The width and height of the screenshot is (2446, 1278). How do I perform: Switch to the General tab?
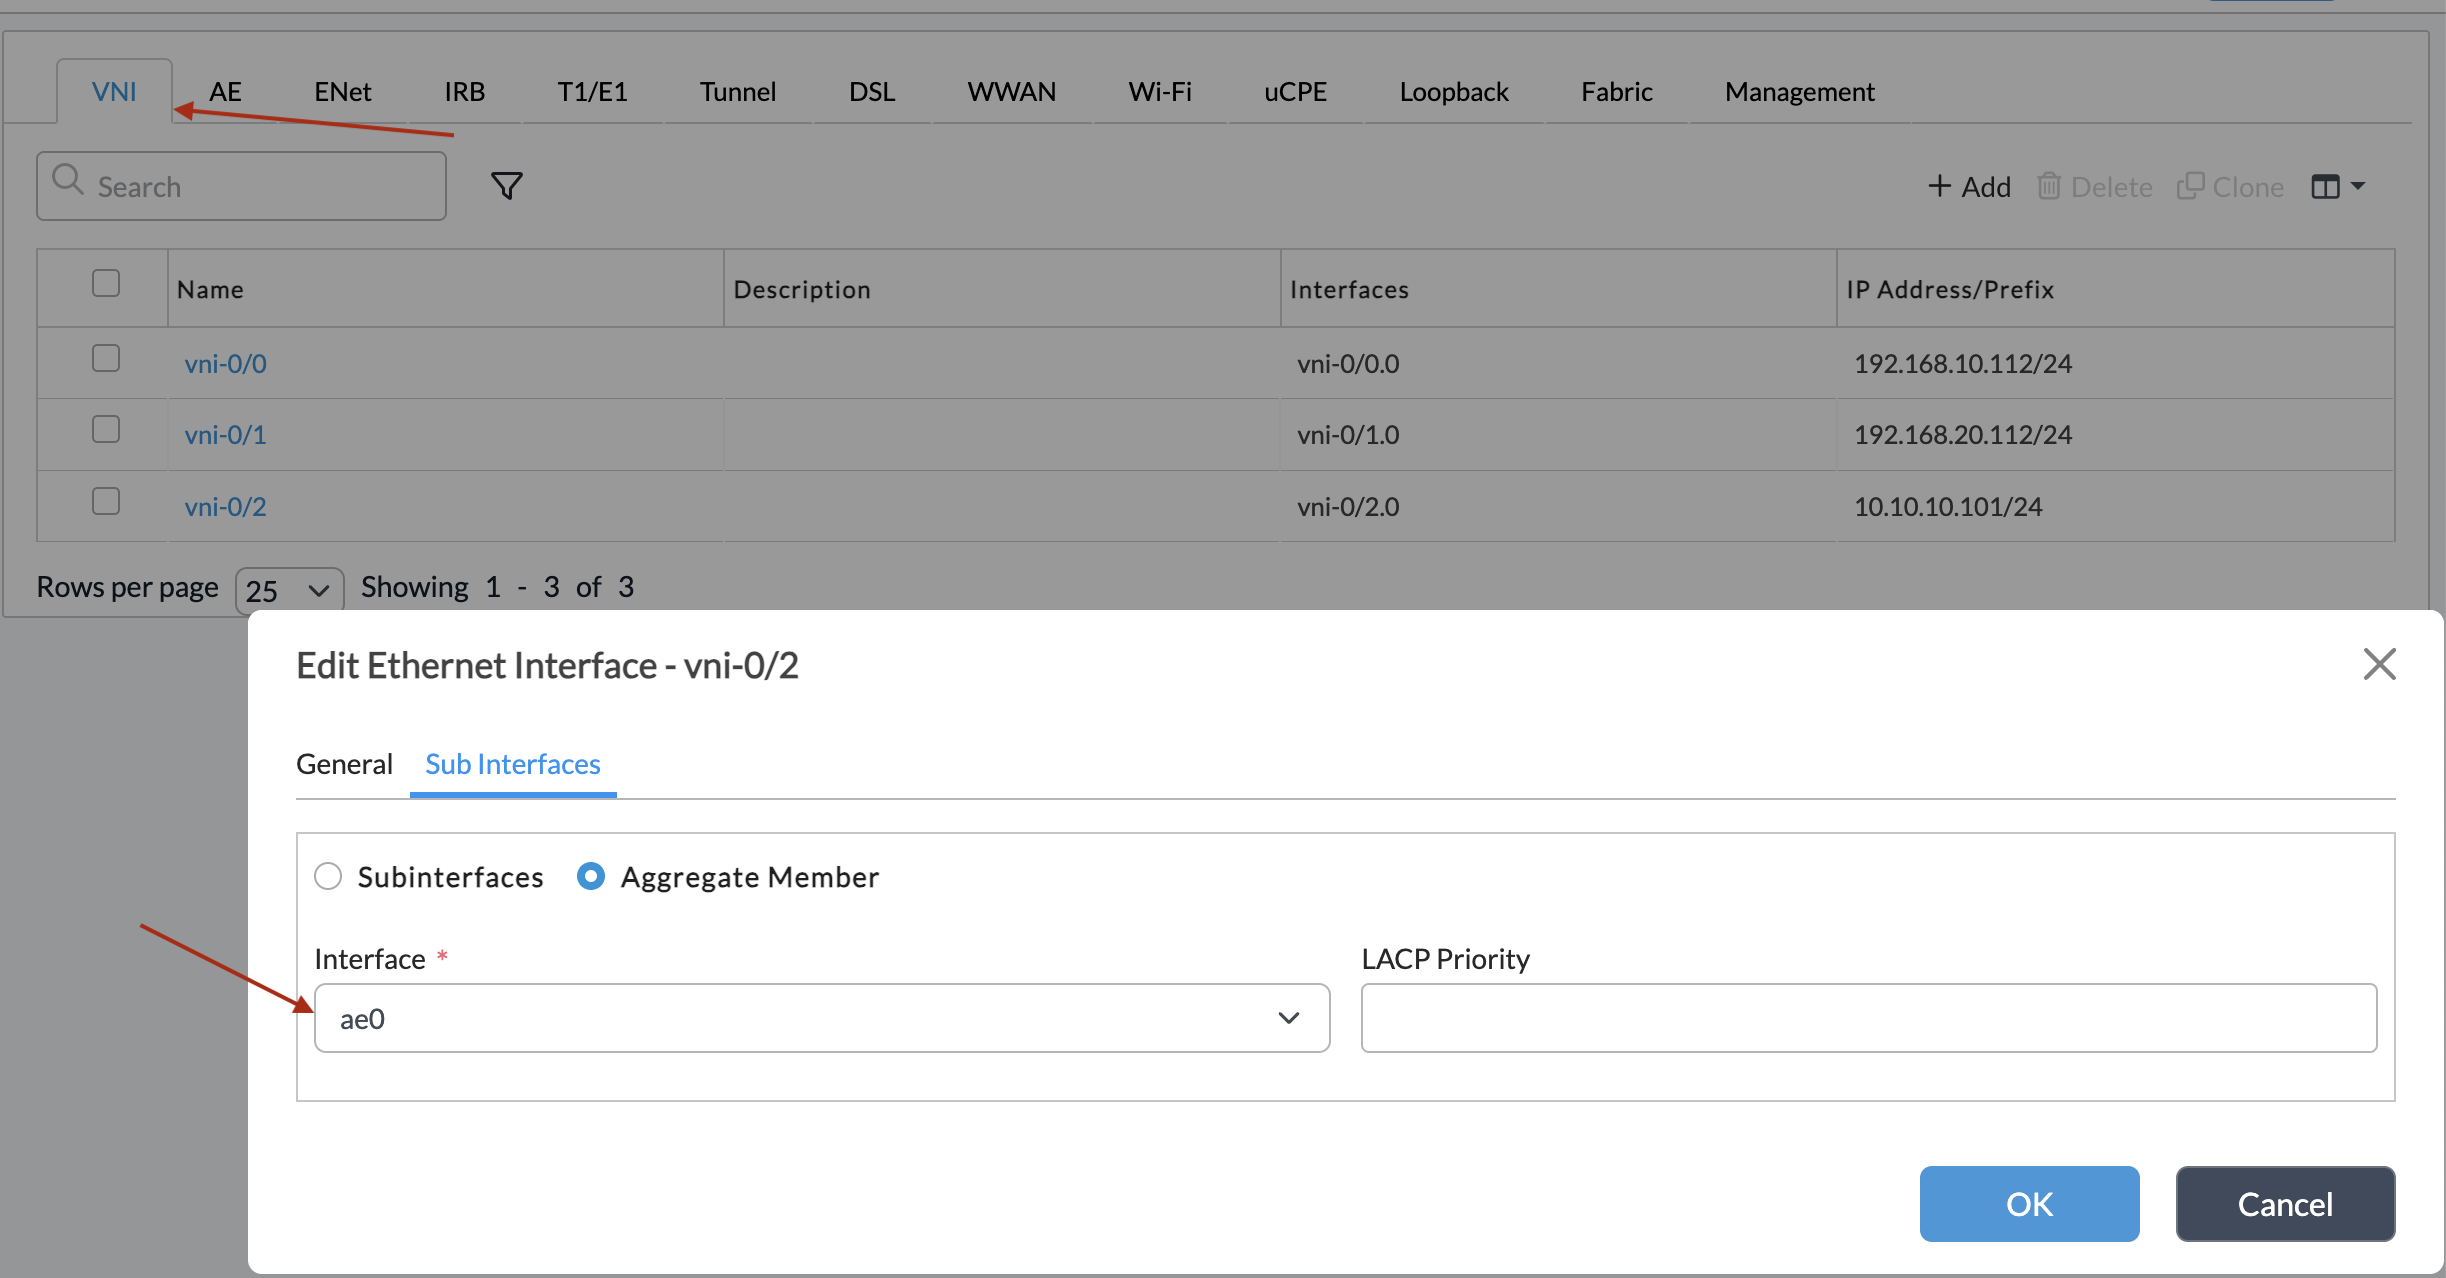[x=344, y=764]
